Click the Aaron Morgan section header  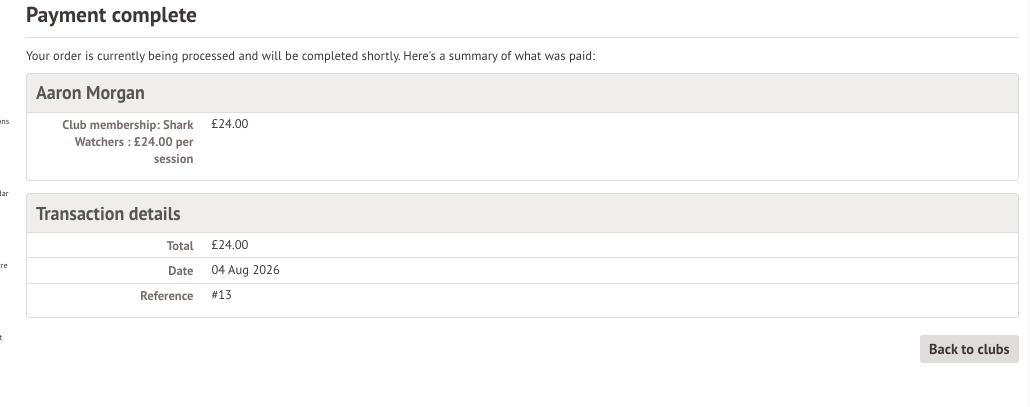522,93
